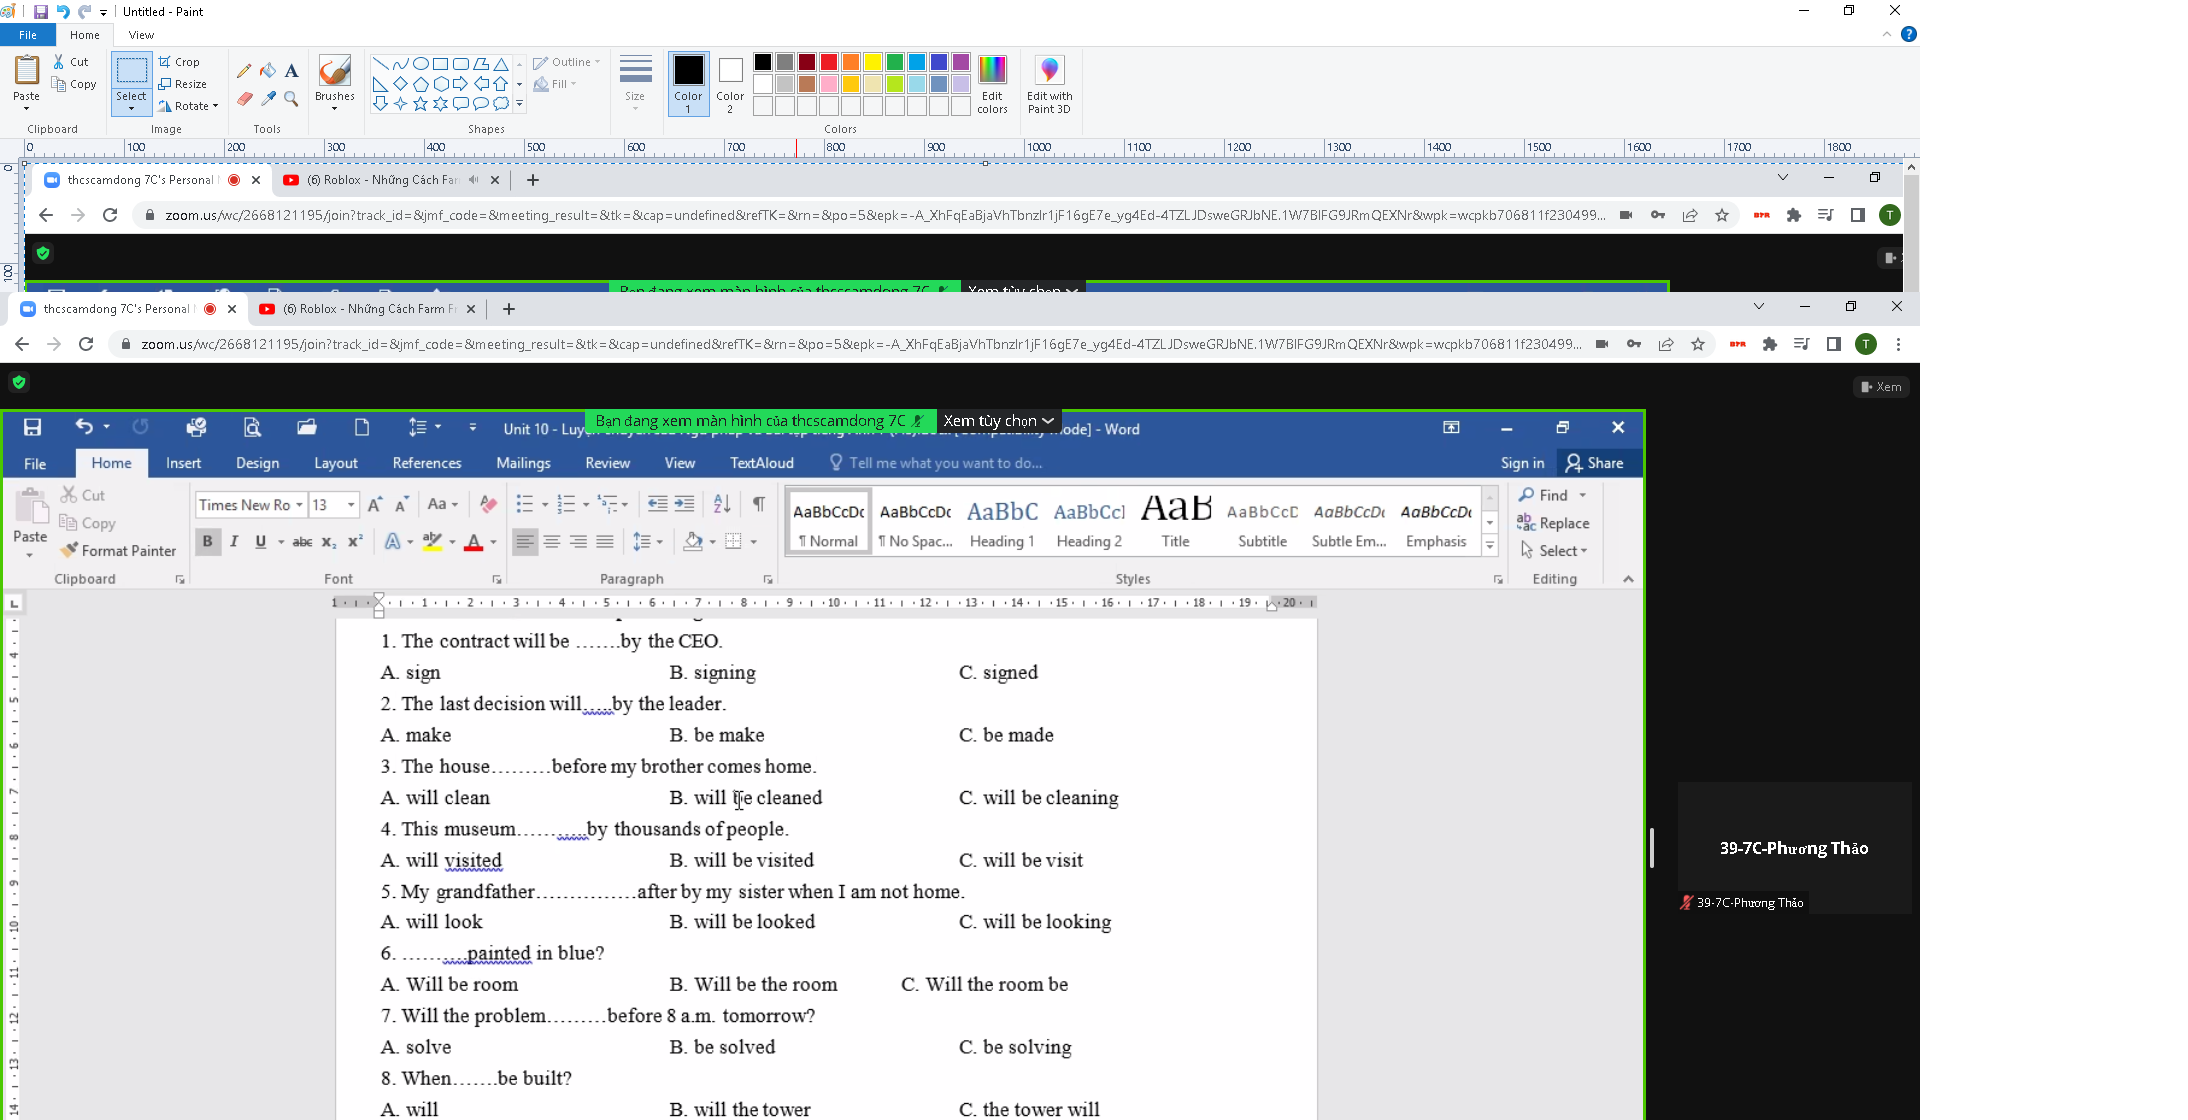Toggle Strikethrough in Word
The height and width of the screenshot is (1120, 2188).
pos(302,542)
